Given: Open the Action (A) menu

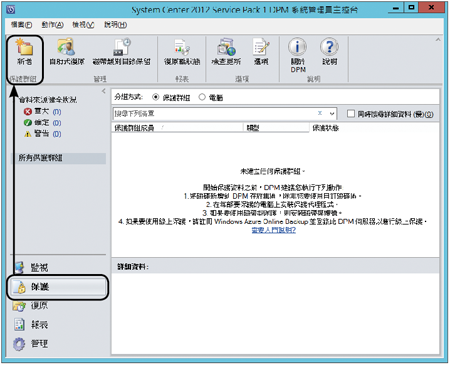Looking at the screenshot, I should click(x=52, y=25).
